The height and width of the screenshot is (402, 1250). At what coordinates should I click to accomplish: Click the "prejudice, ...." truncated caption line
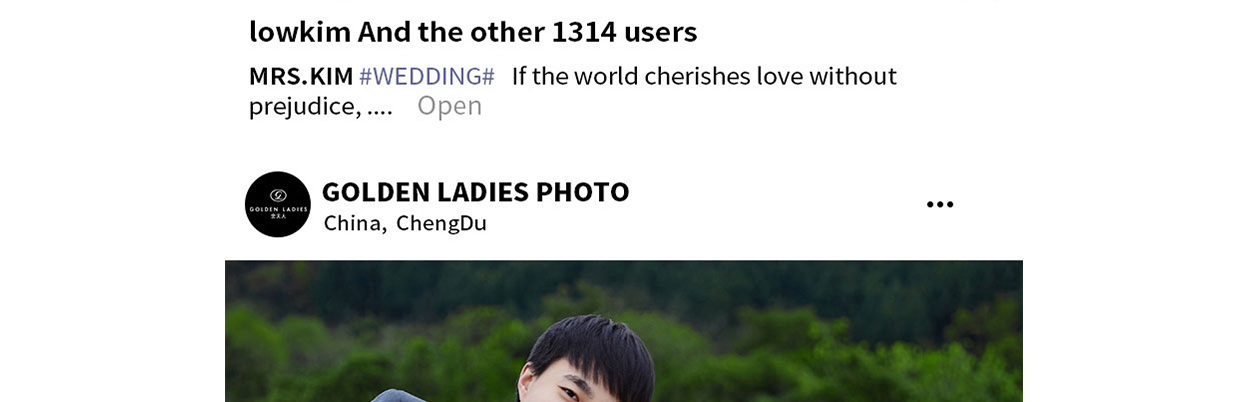click(x=321, y=106)
